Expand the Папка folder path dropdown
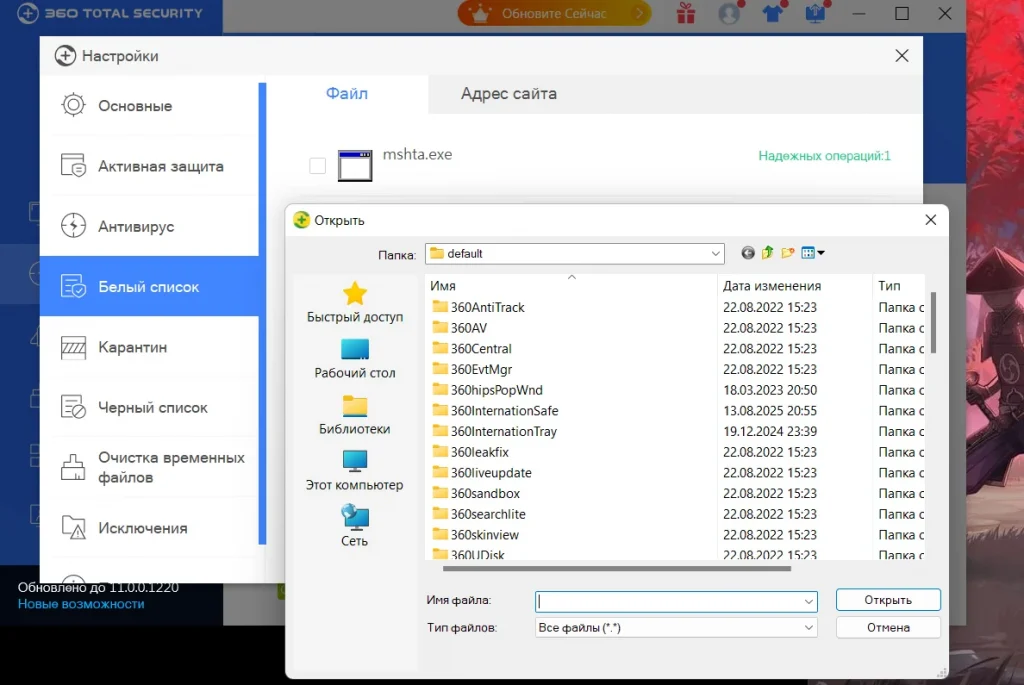Viewport: 1024px width, 685px height. click(x=716, y=253)
